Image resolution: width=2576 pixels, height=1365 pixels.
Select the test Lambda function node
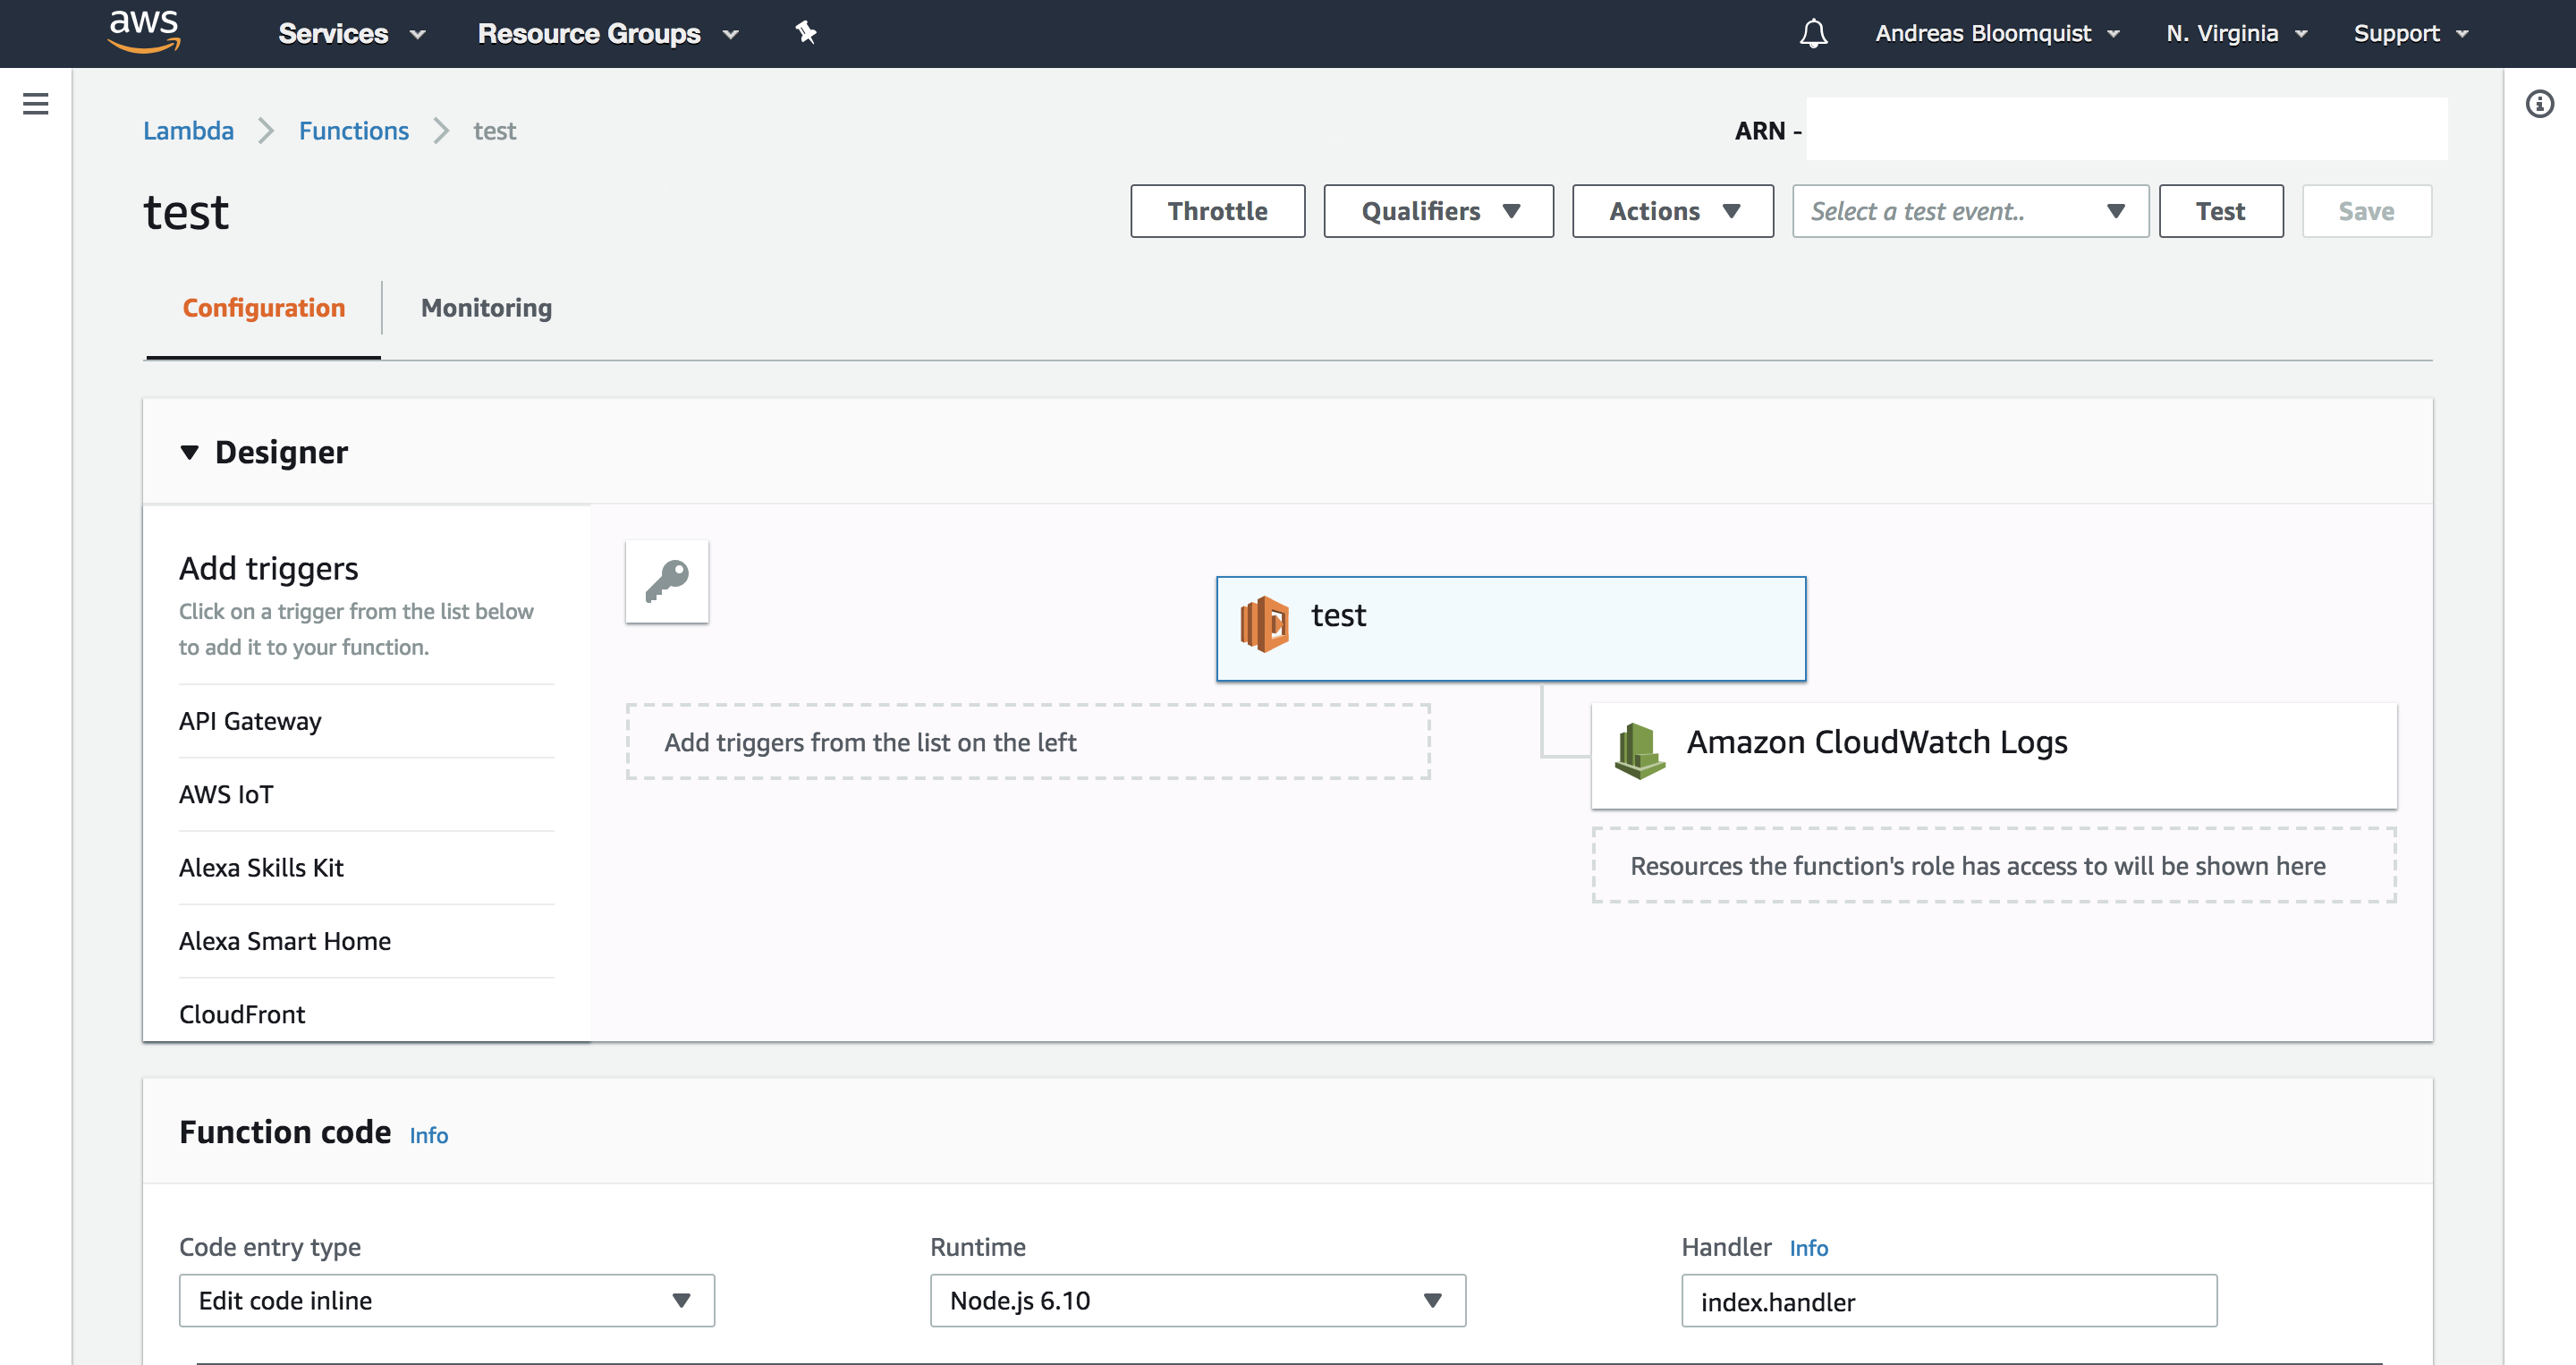[1510, 628]
